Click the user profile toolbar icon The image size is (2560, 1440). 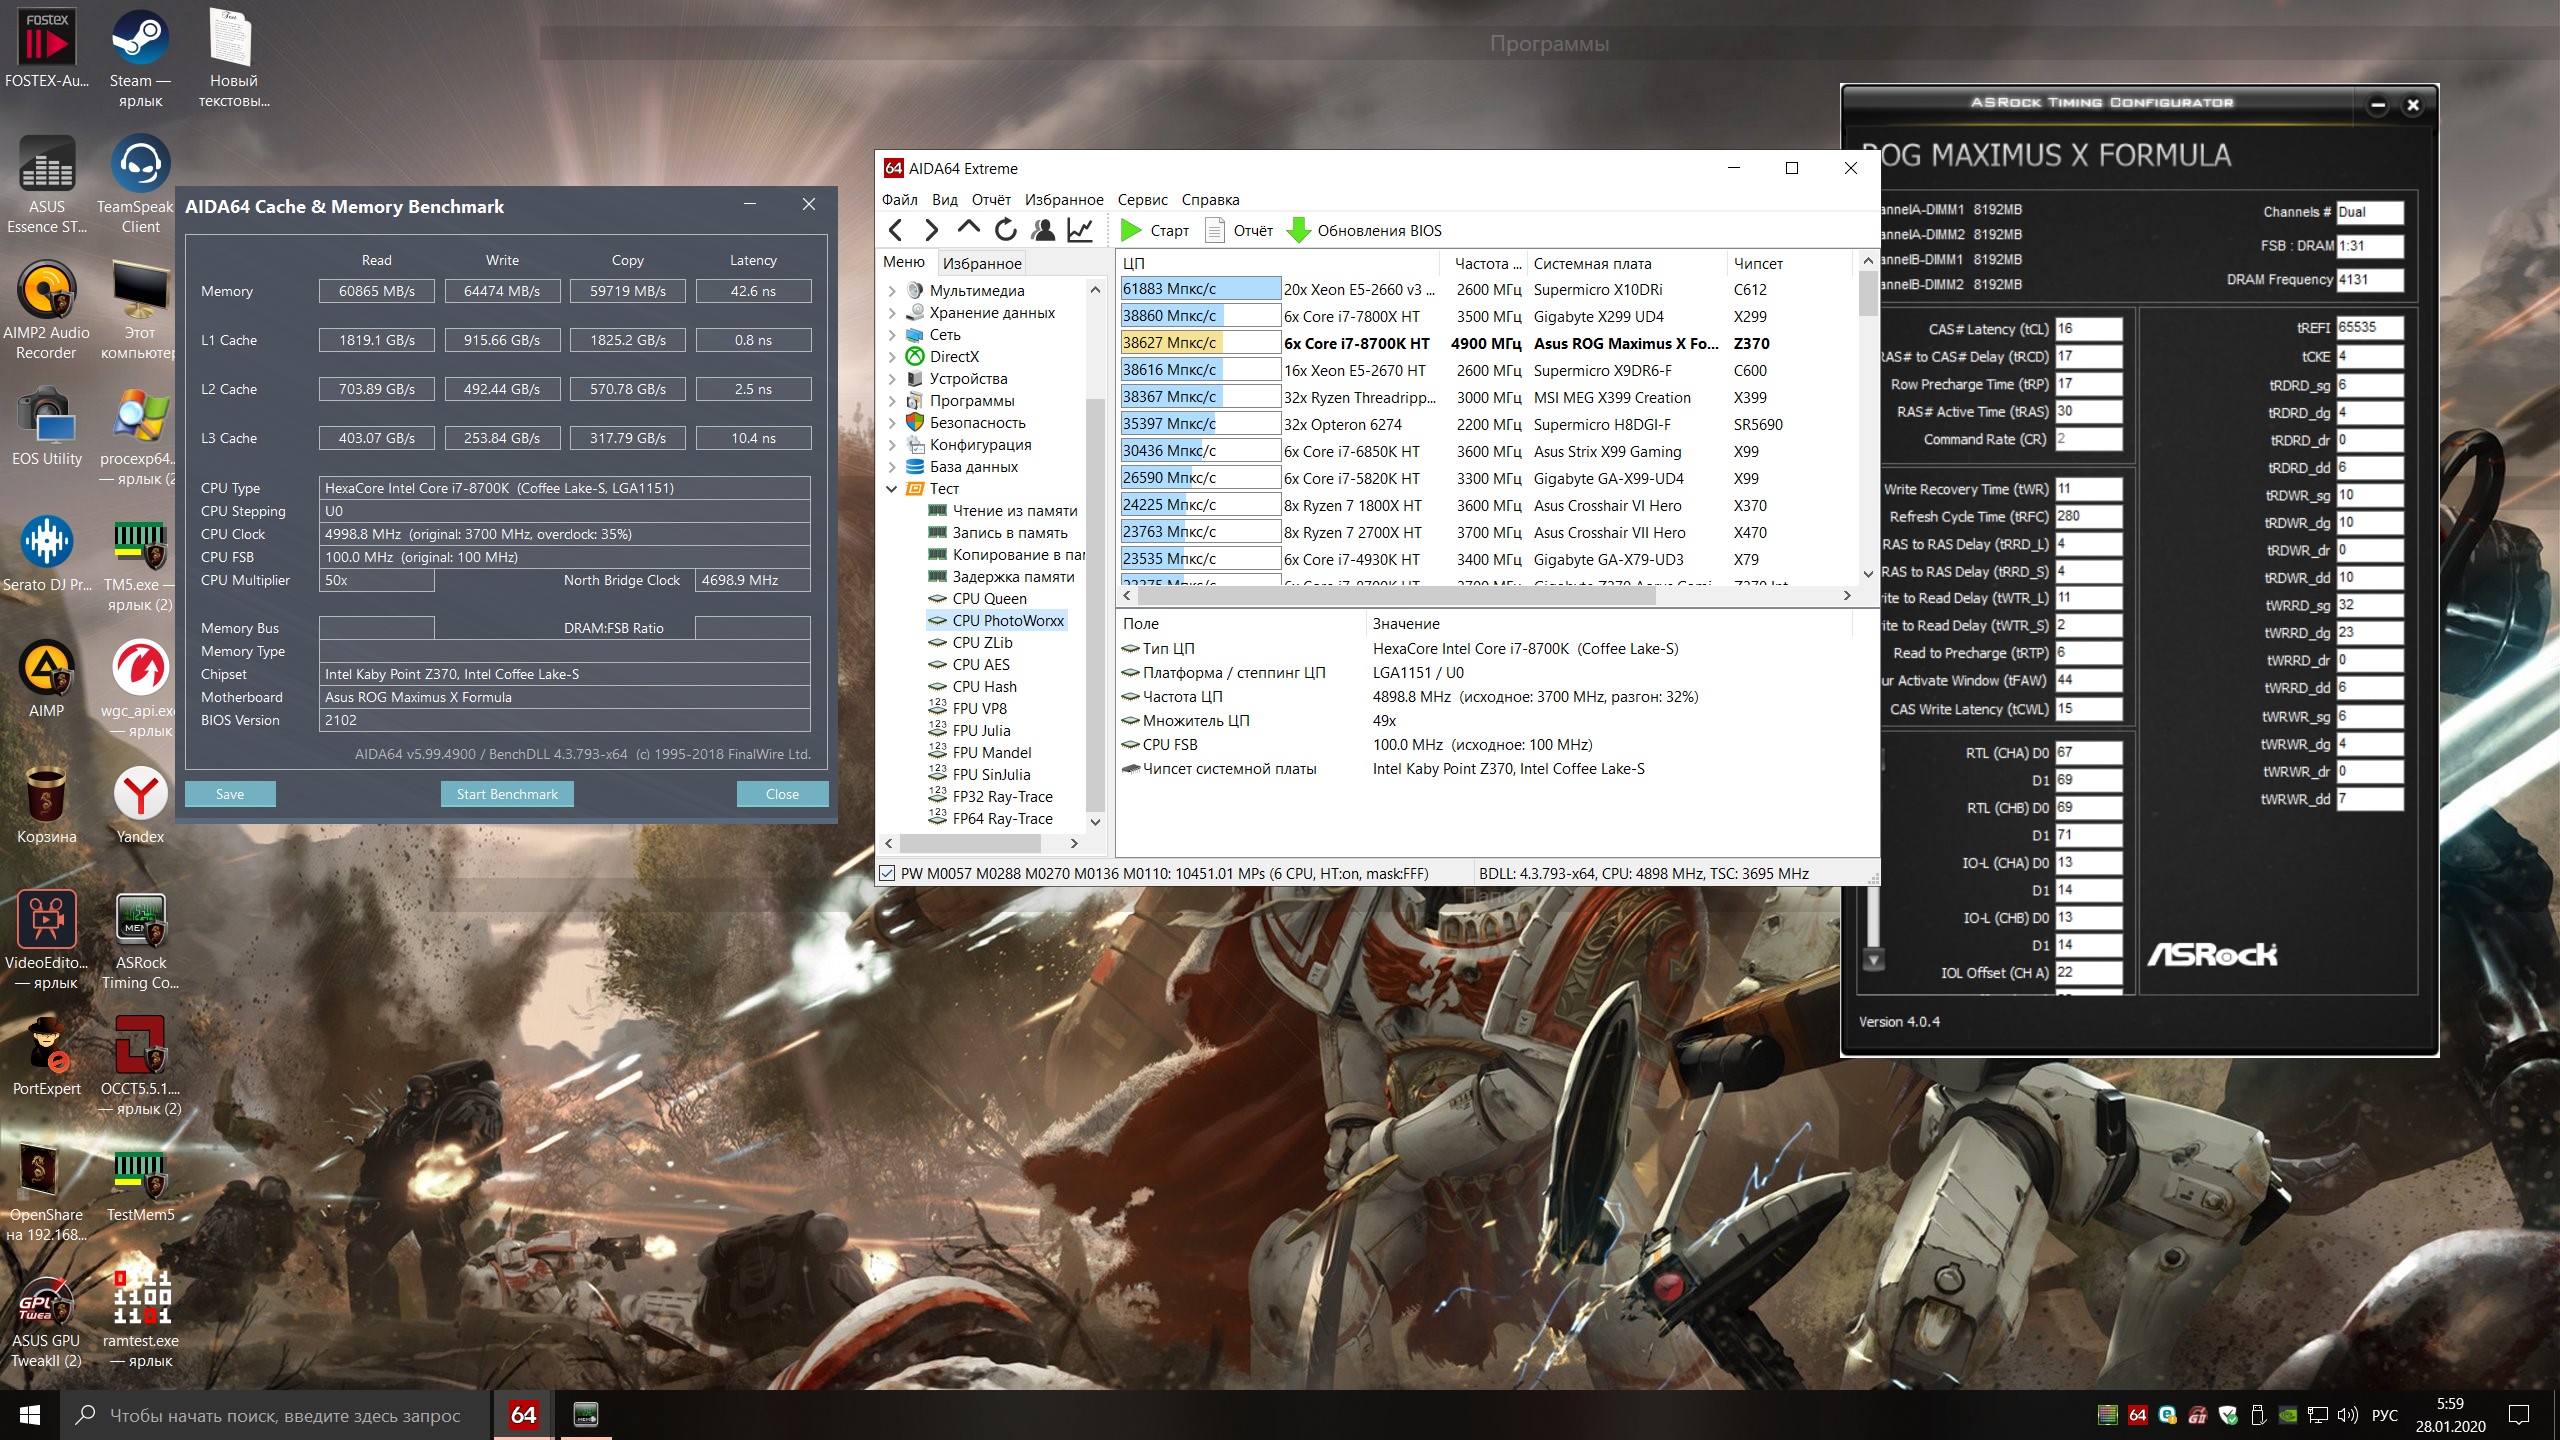(x=1043, y=231)
